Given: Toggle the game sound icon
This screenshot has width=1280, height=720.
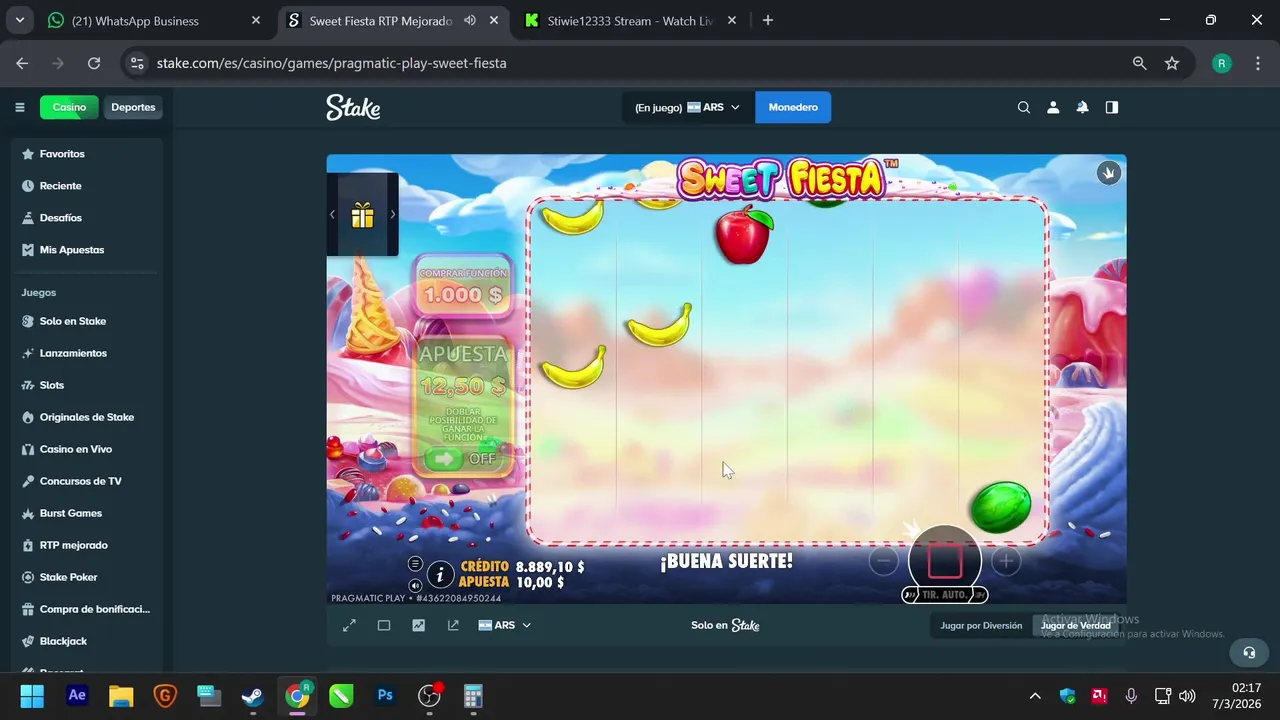Looking at the screenshot, I should click(415, 585).
